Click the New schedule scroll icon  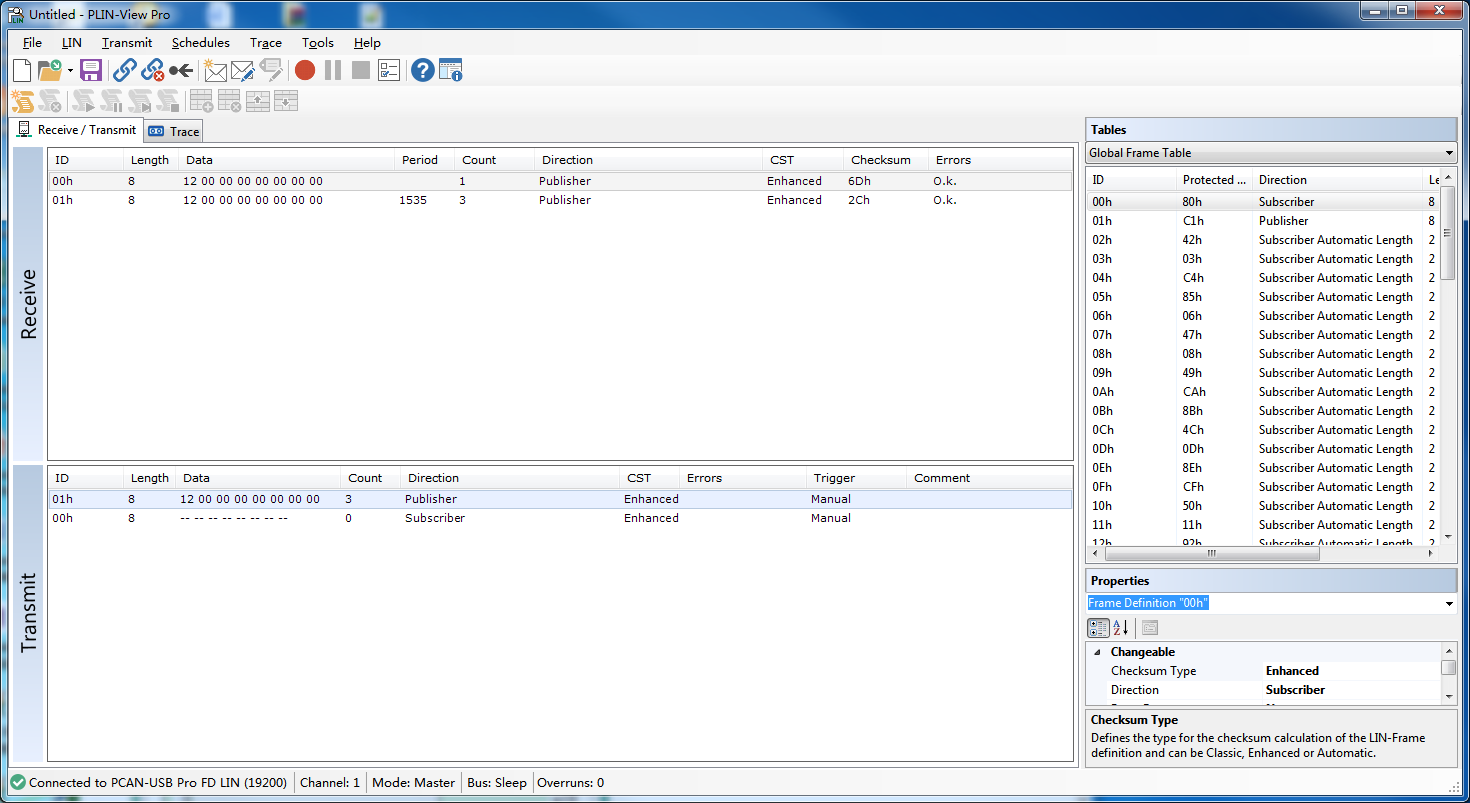coord(22,101)
